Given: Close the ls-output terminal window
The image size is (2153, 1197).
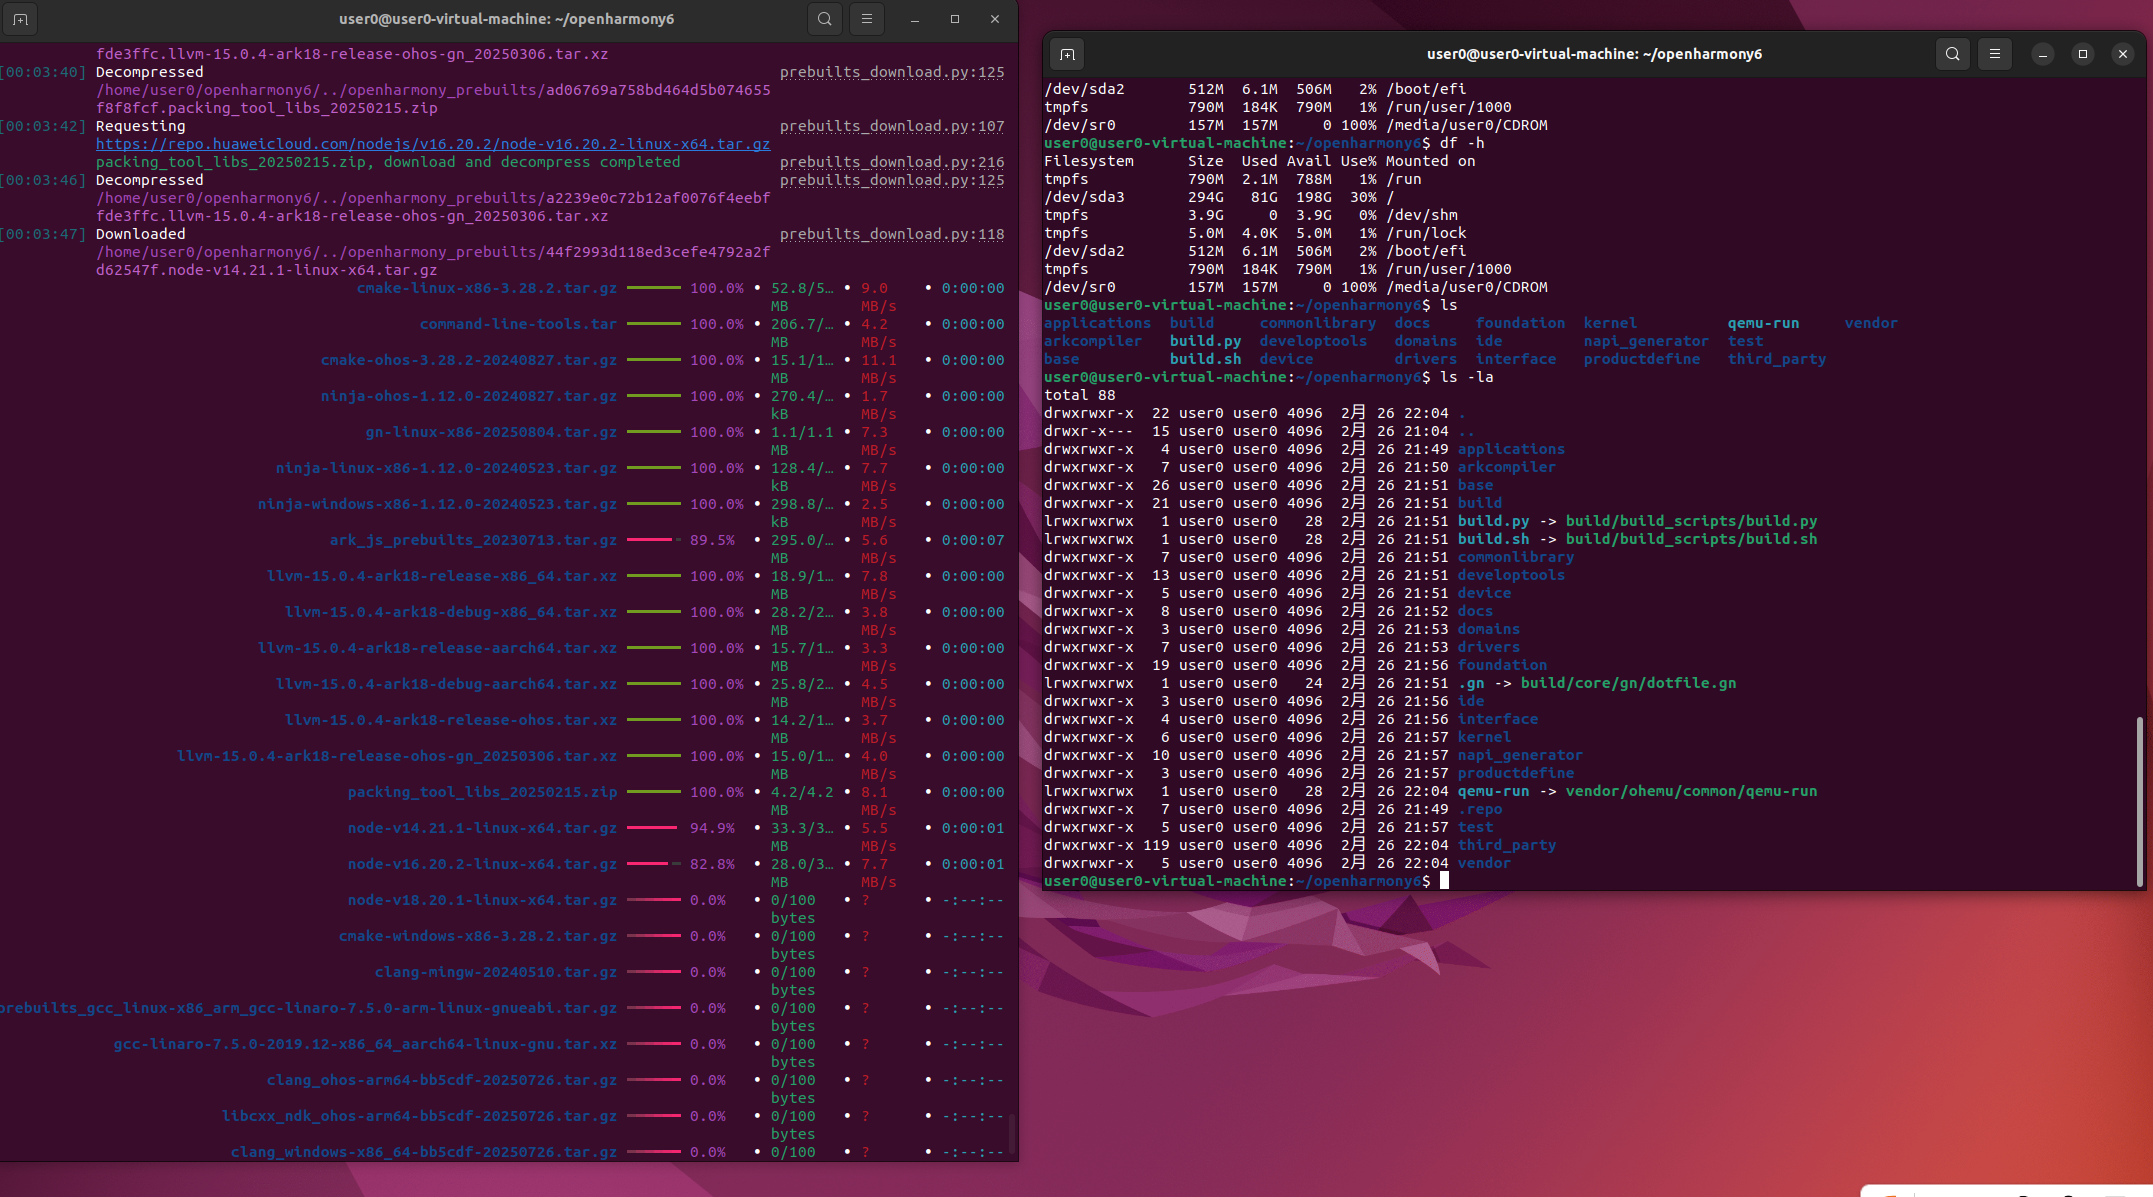Looking at the screenshot, I should 2123,54.
